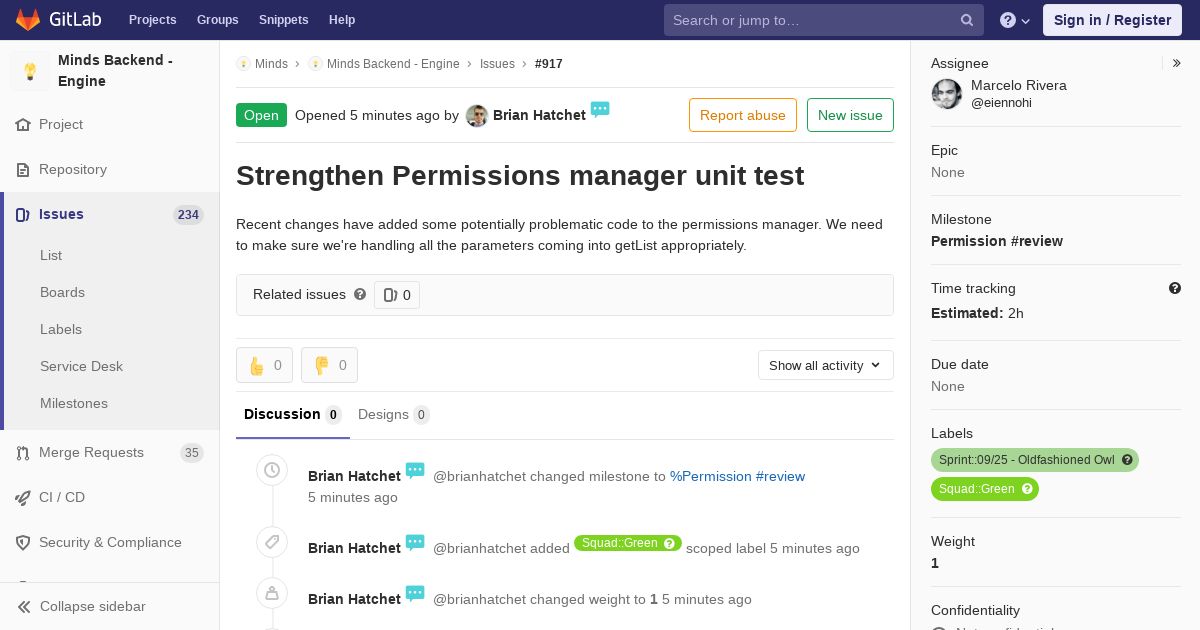Open Security & Compliance shield item
1200x630 pixels.
click(x=110, y=542)
